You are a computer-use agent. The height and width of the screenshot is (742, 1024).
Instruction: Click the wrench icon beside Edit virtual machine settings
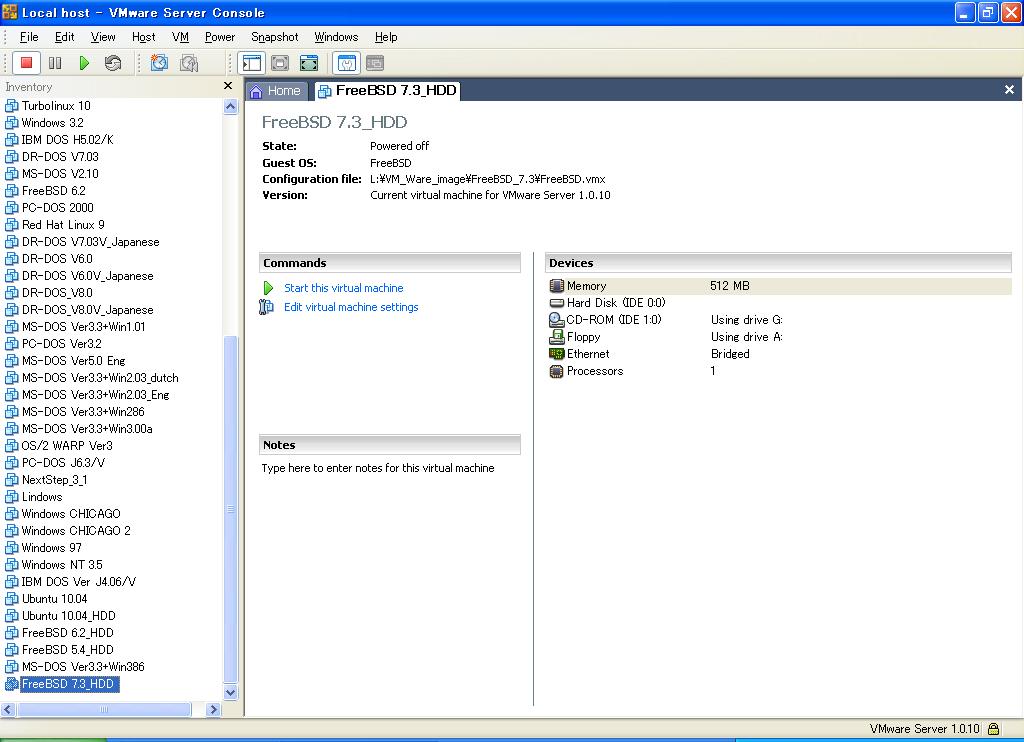point(266,307)
